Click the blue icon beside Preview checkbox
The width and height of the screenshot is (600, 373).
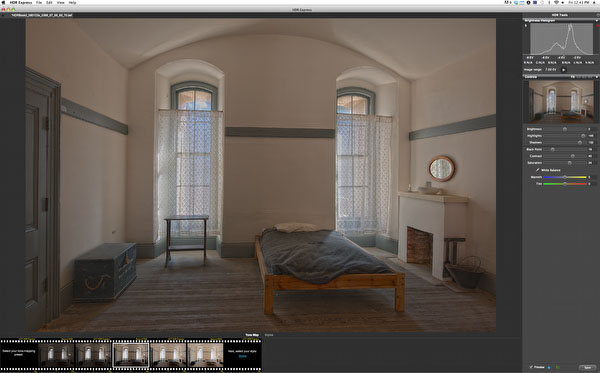549,367
